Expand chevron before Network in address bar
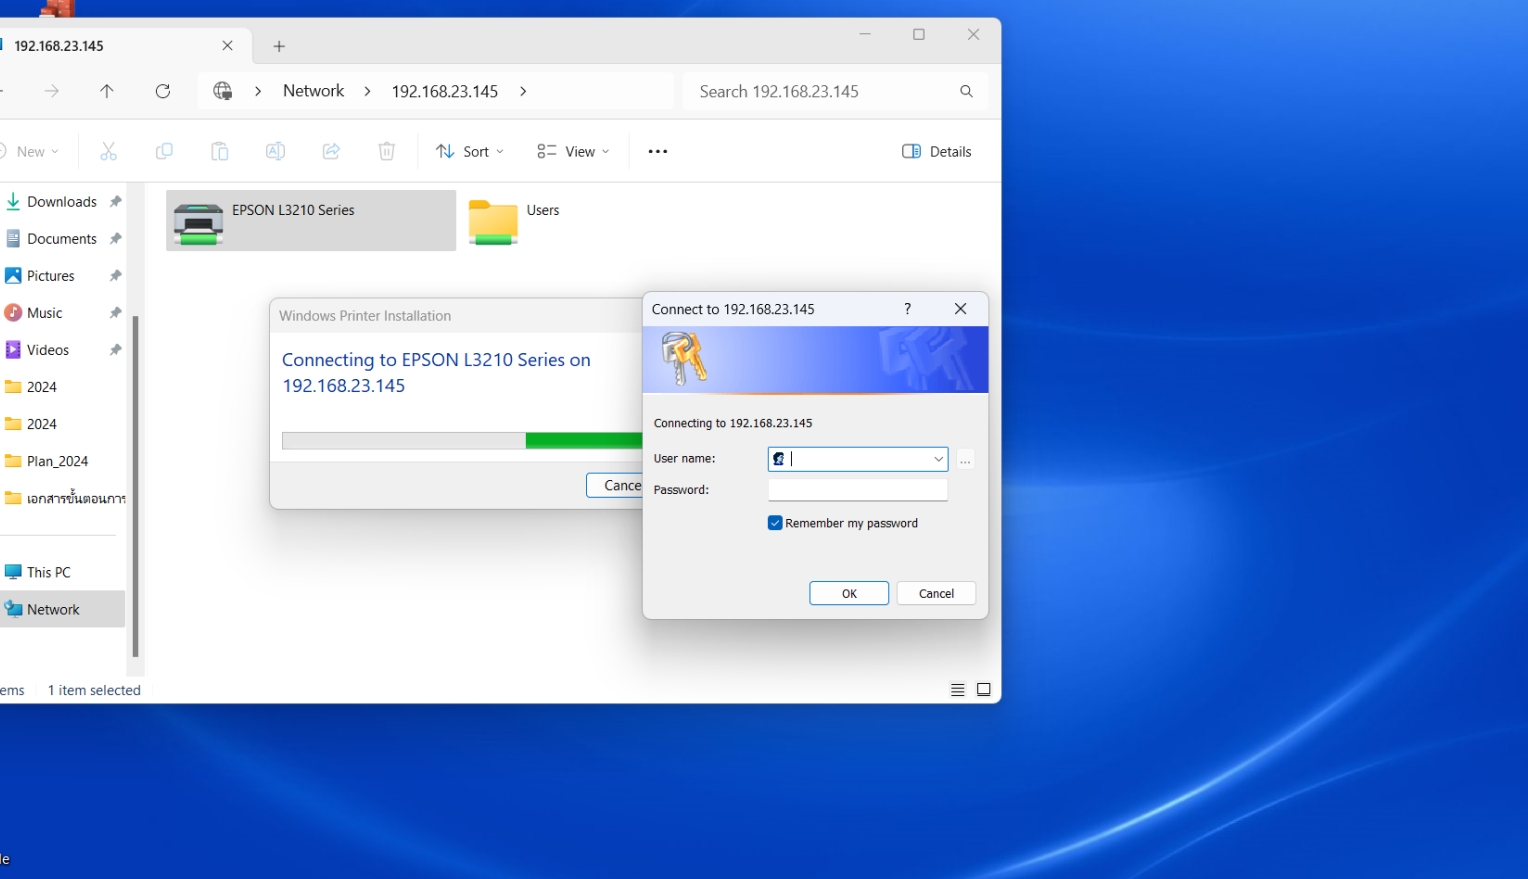1528x879 pixels. click(258, 91)
